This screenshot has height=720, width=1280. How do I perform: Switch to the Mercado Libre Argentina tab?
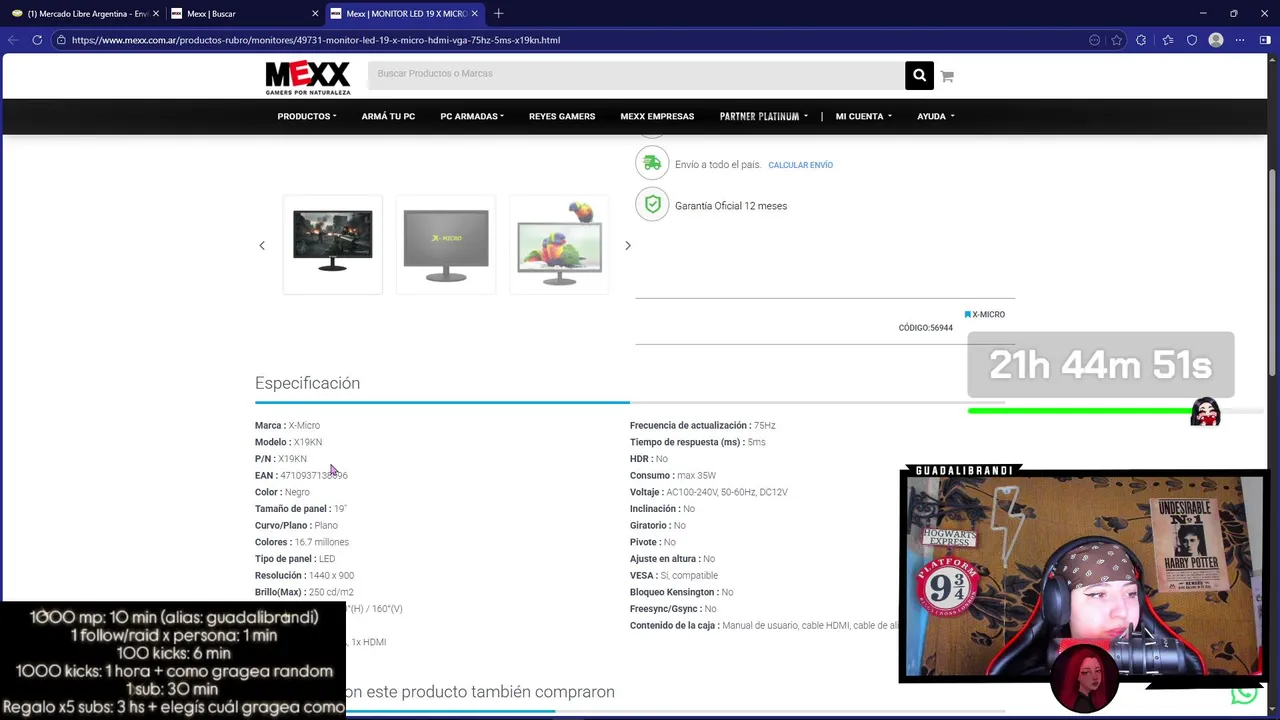tap(84, 13)
